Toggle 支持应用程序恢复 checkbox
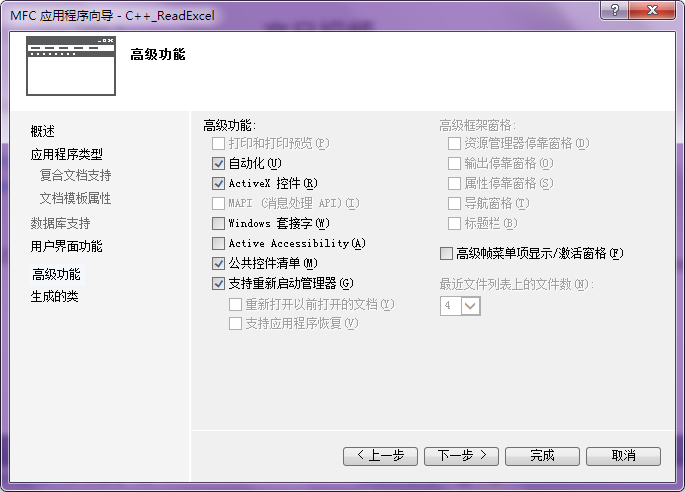The height and width of the screenshot is (492, 685). click(235, 324)
